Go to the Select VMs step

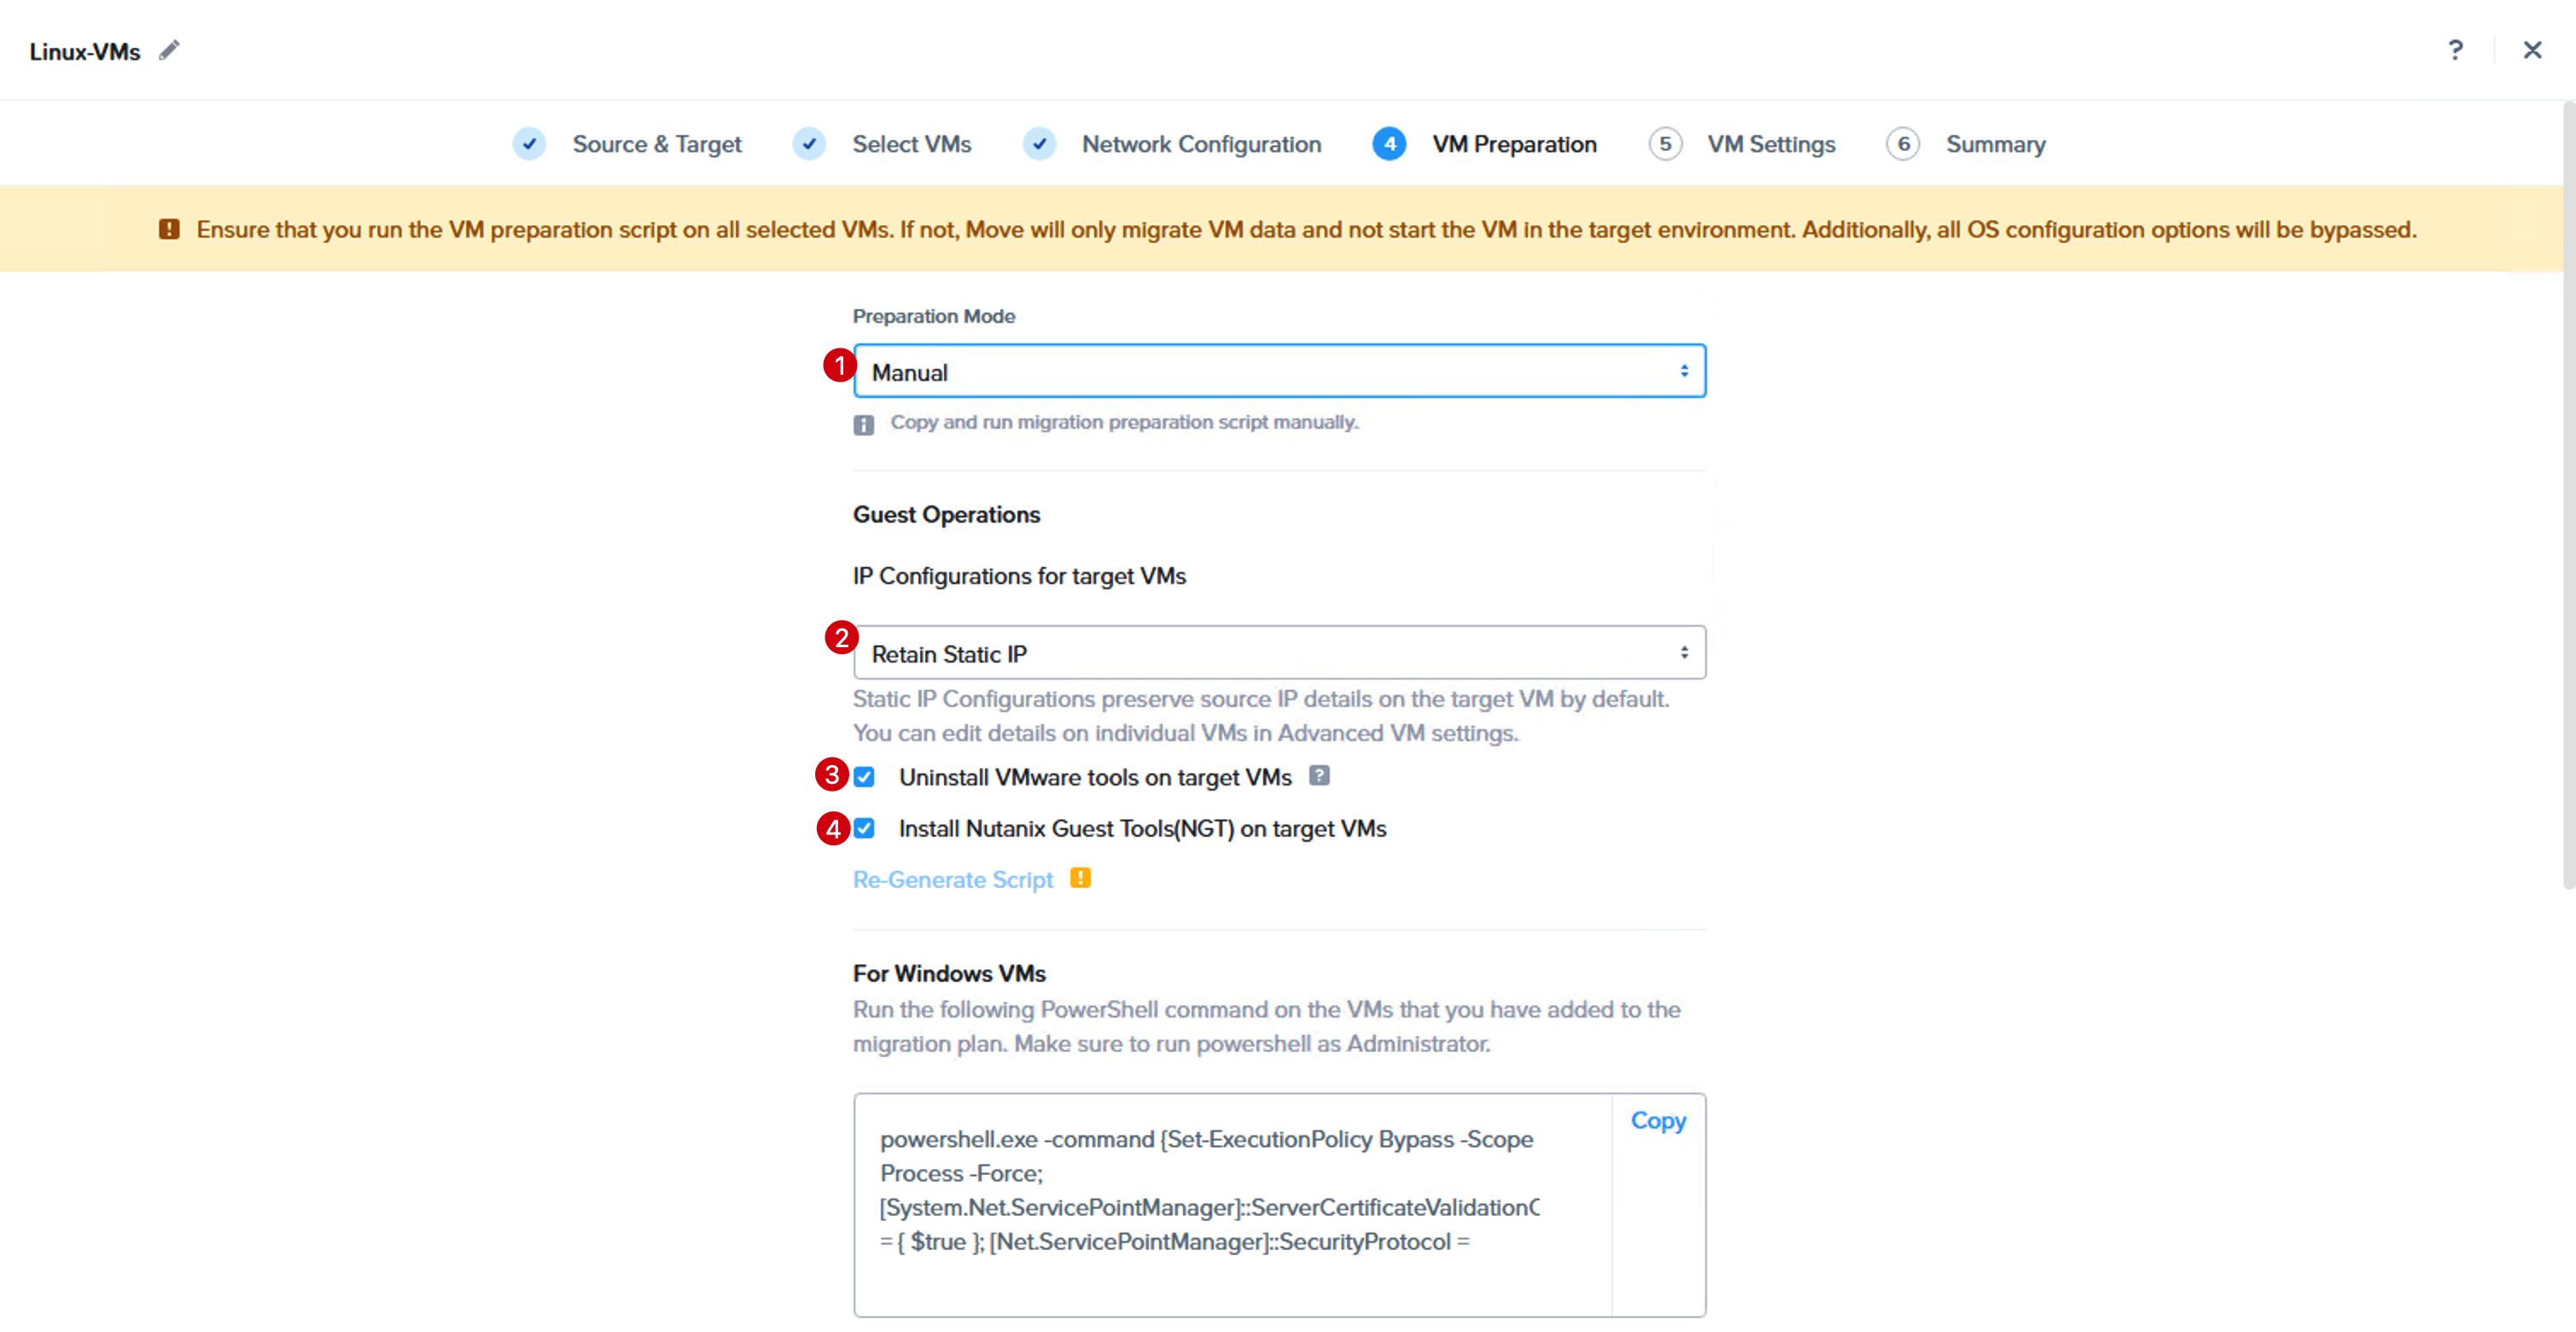[911, 144]
